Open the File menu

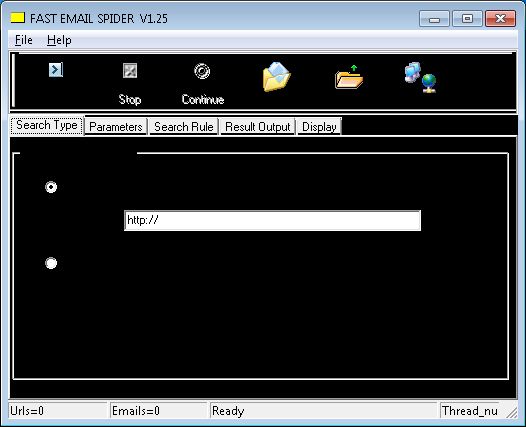pyautogui.click(x=24, y=40)
